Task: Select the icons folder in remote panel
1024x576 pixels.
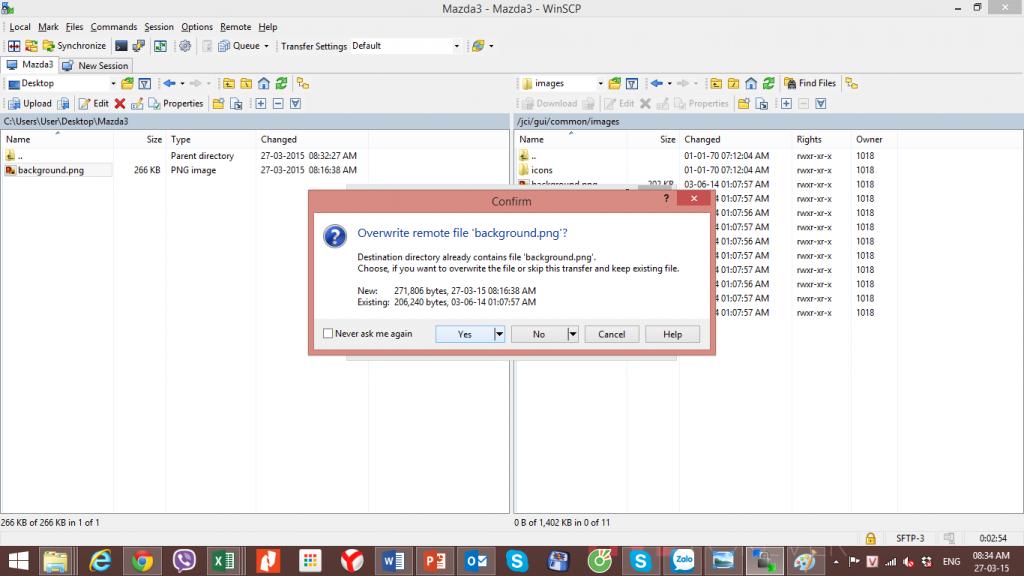Action: tap(541, 170)
